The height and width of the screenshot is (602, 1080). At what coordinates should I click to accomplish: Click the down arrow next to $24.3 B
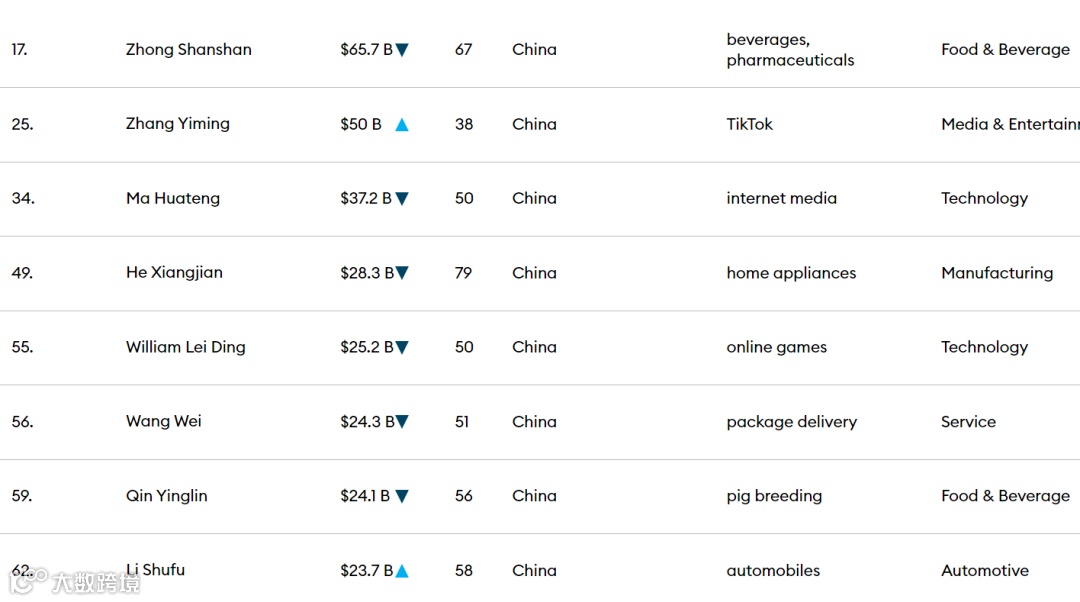click(x=402, y=422)
